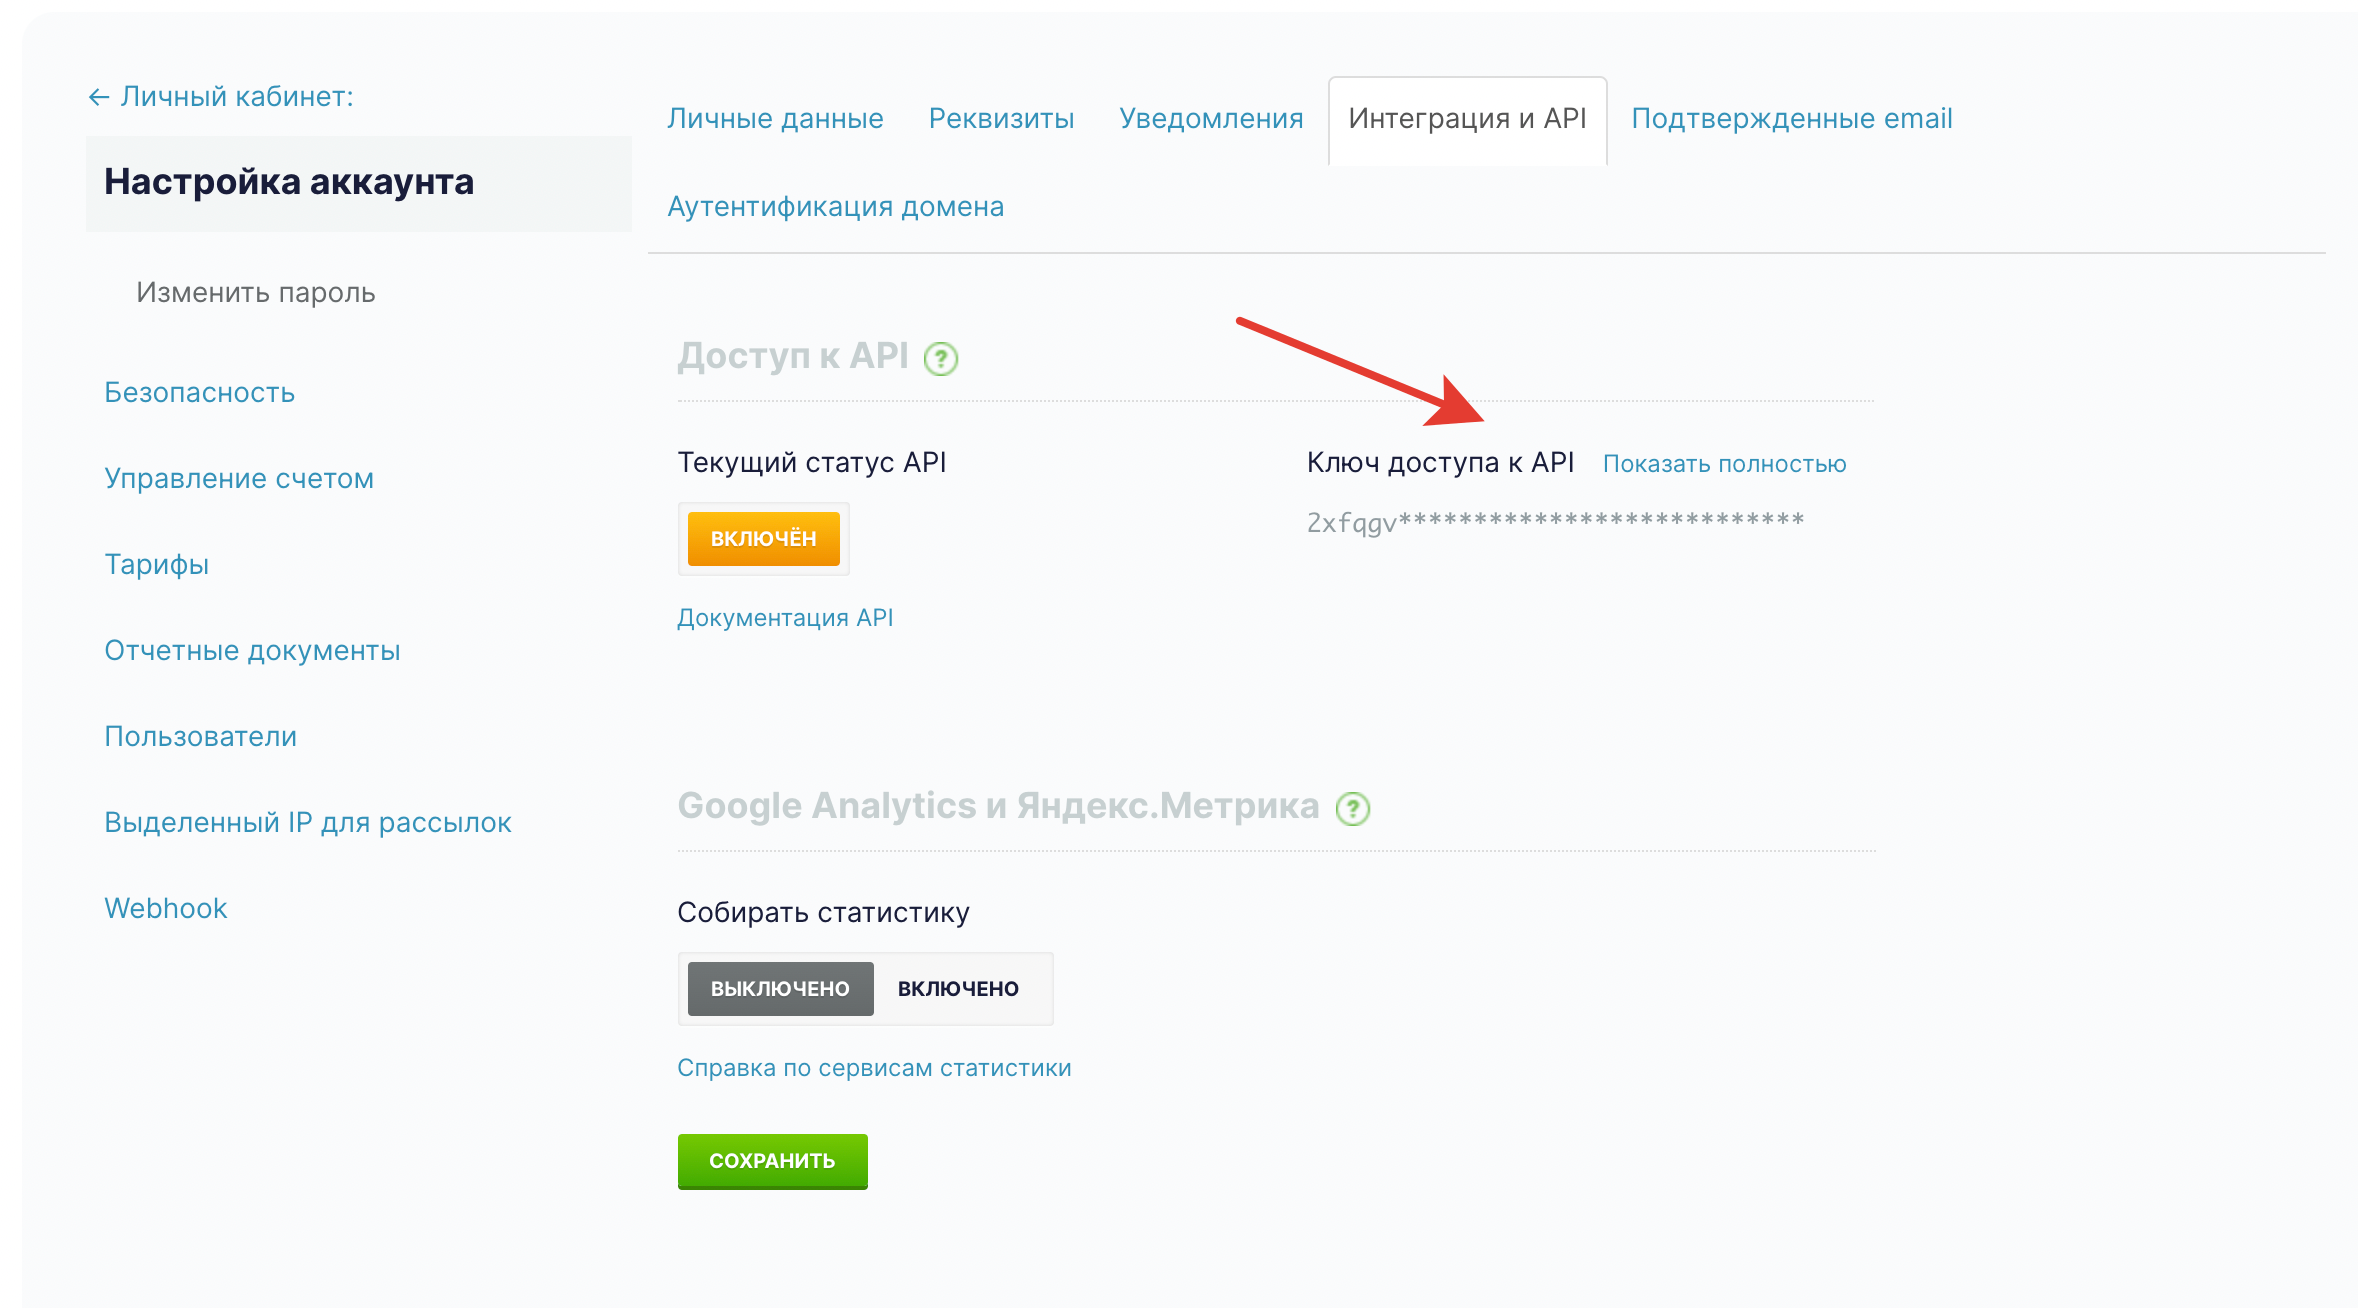Open the Документация API link
The image size is (2358, 1308).
click(785, 618)
